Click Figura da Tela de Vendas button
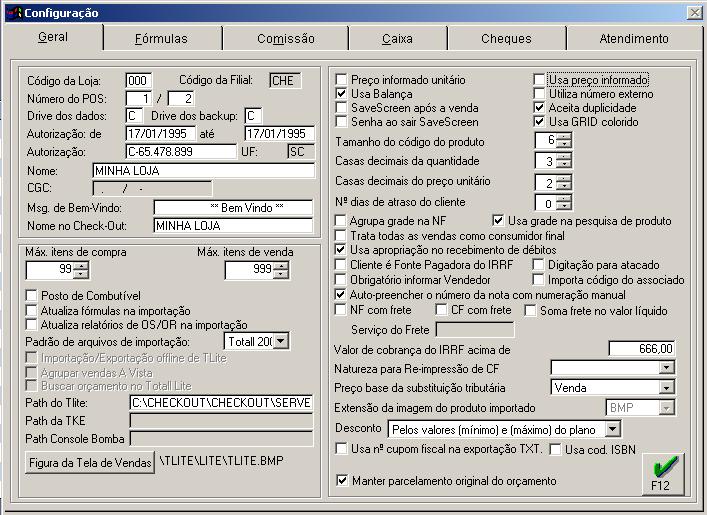This screenshot has width=707, height=515. coord(90,462)
